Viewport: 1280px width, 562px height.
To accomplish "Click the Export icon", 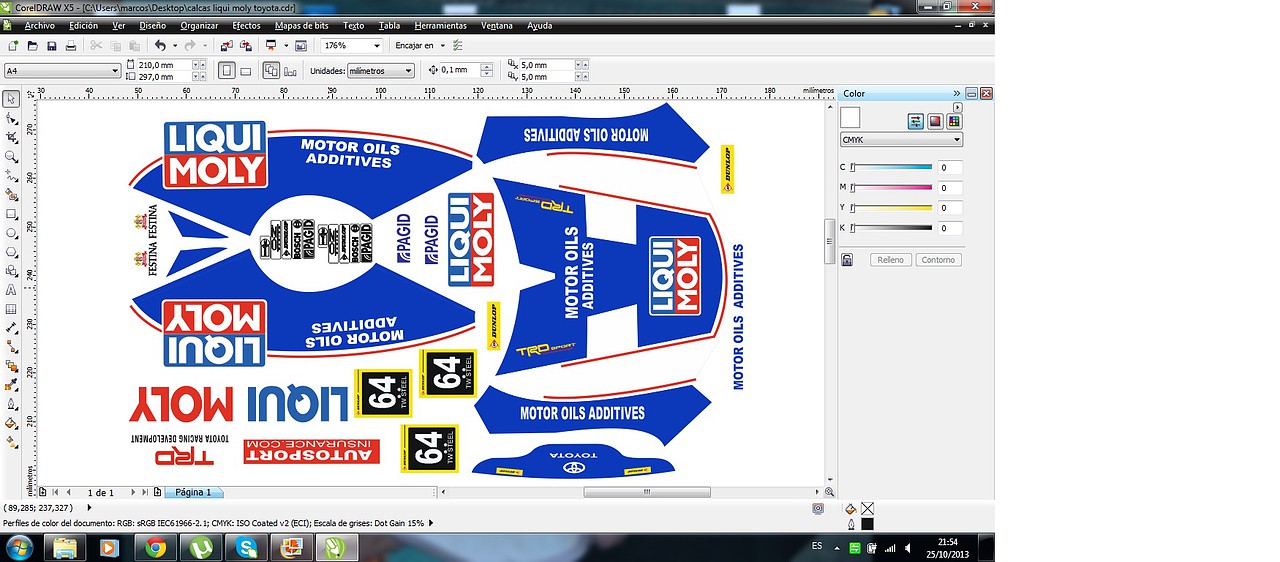I will (245, 46).
